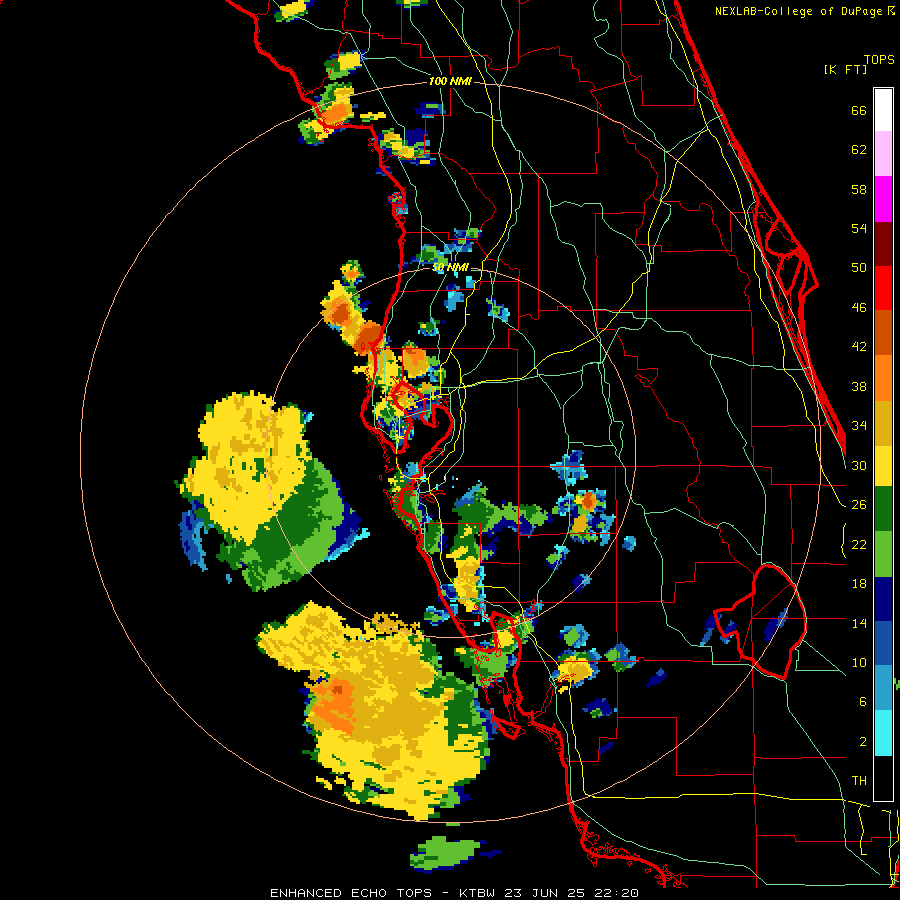Click the 6 legend value
This screenshot has height=900, width=900.
[x=863, y=701]
